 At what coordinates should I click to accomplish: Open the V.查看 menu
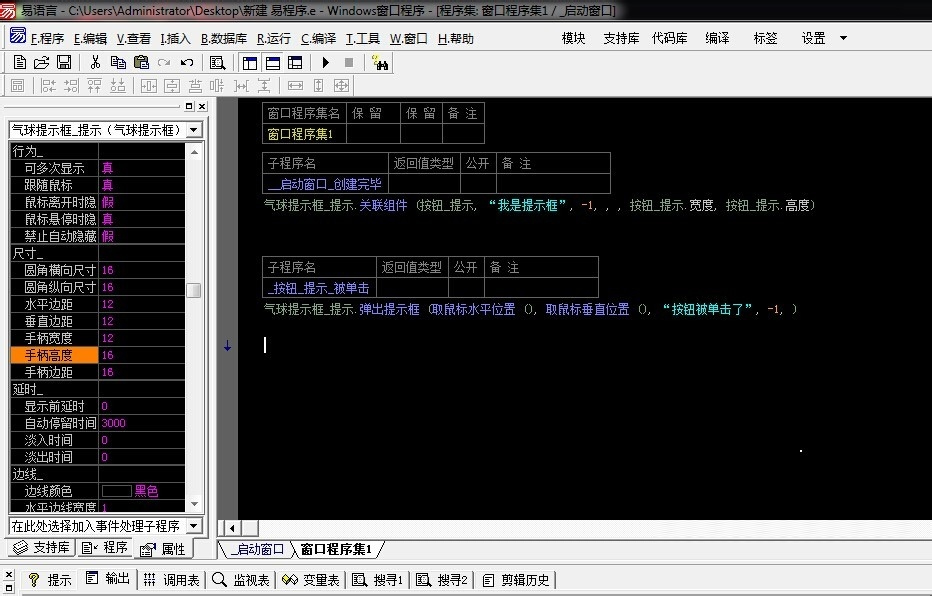pyautogui.click(x=134, y=39)
